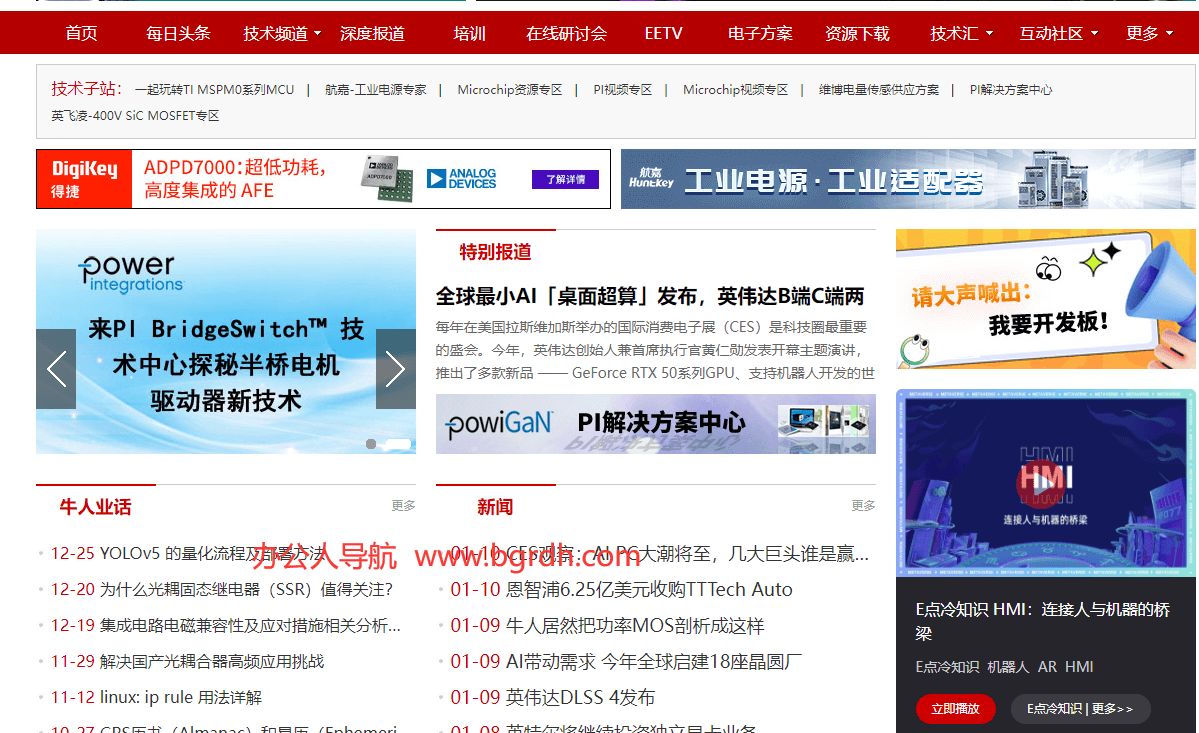This screenshot has height=733, width=1199.
Task: Click the Power Integrations logo on the carousel slide
Action: click(x=129, y=271)
